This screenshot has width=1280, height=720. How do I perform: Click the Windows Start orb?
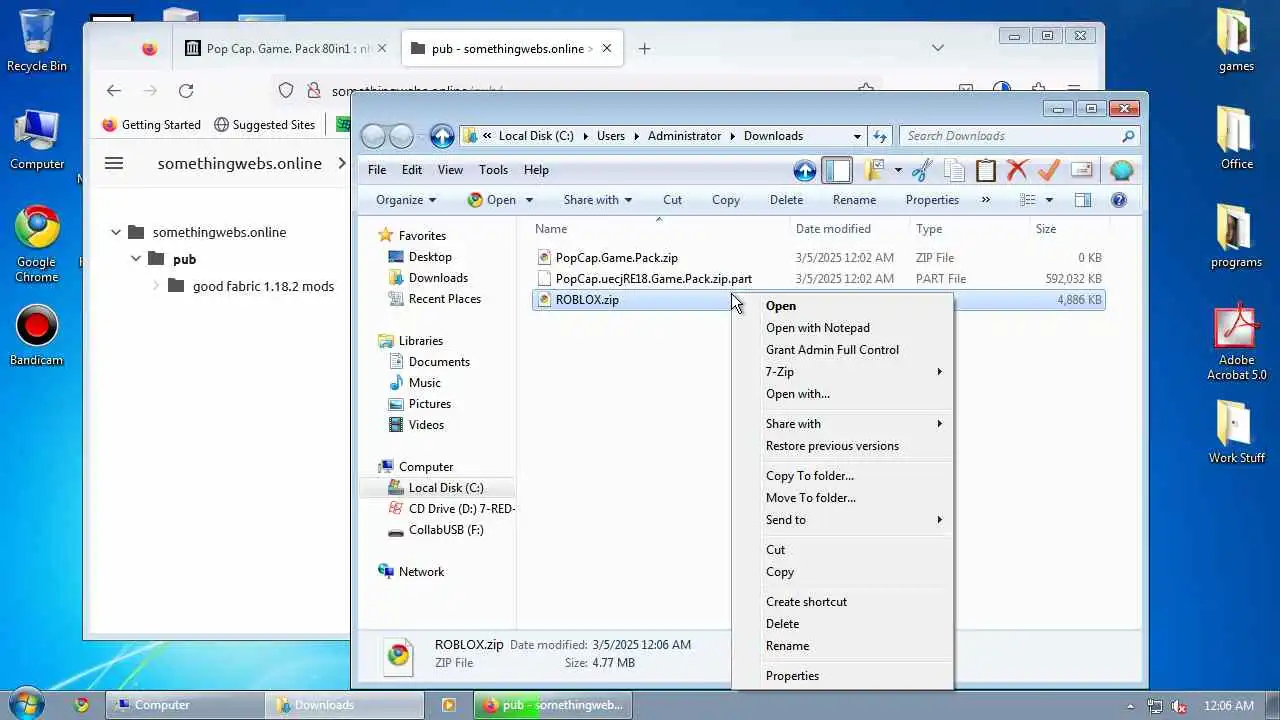pyautogui.click(x=27, y=704)
